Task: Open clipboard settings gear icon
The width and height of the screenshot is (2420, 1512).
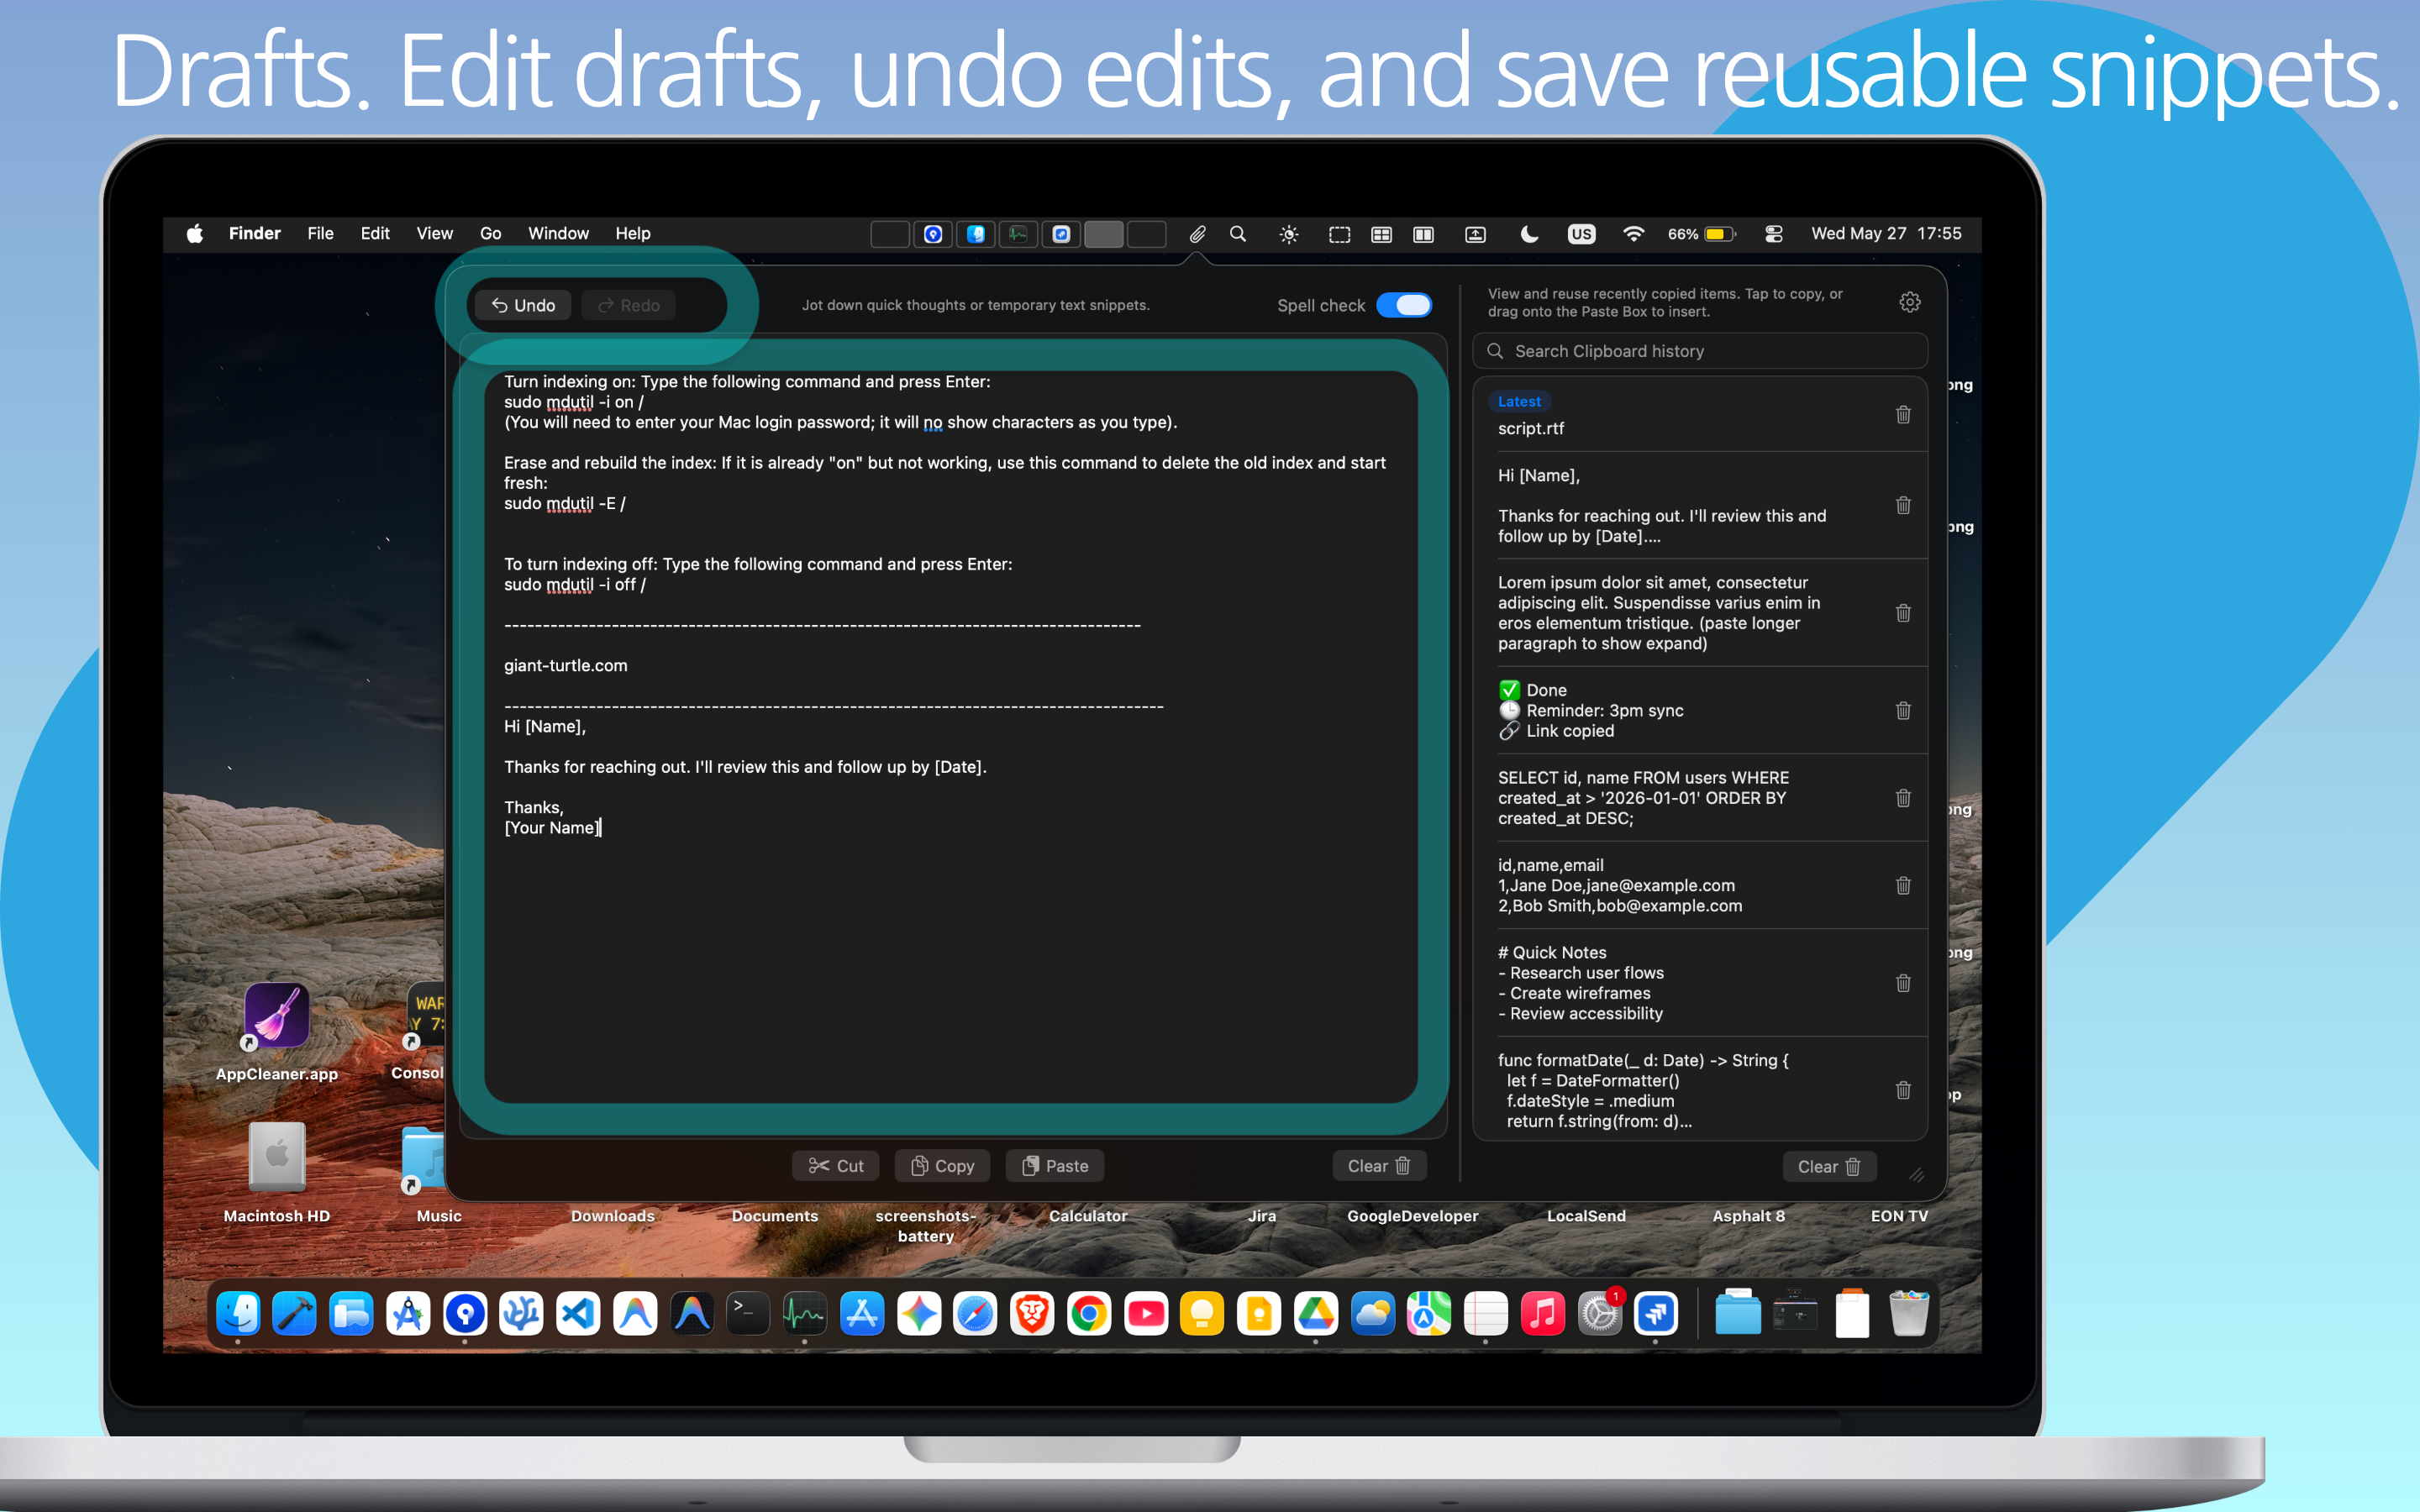Action: tap(1910, 302)
